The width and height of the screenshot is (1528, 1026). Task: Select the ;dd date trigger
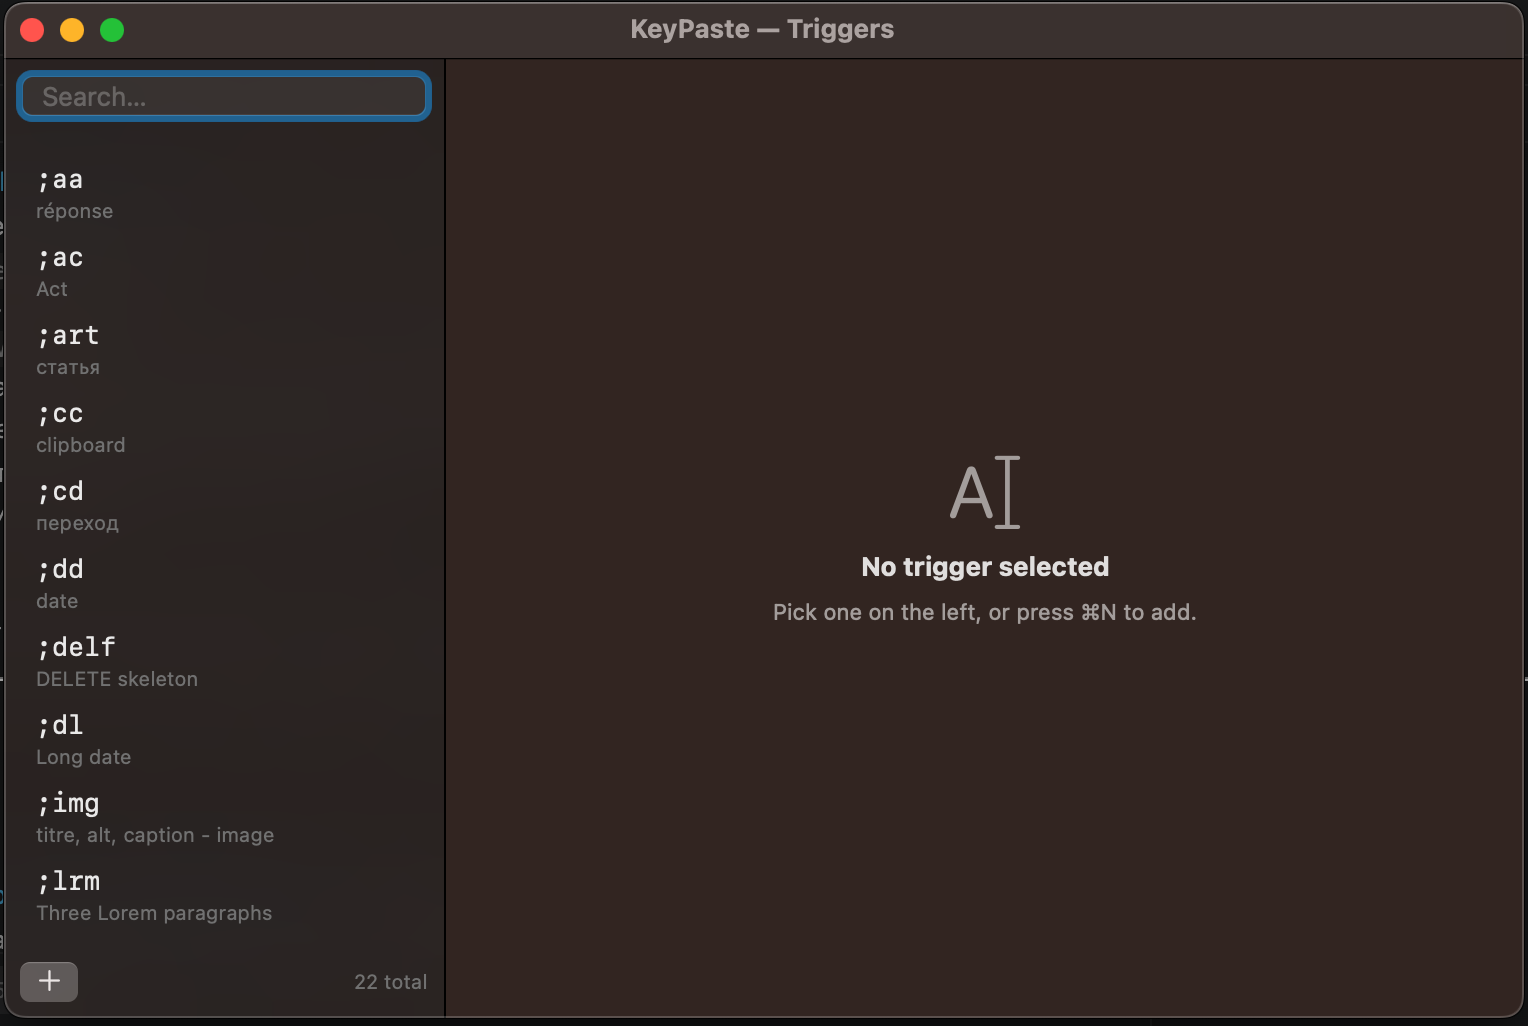click(224, 585)
